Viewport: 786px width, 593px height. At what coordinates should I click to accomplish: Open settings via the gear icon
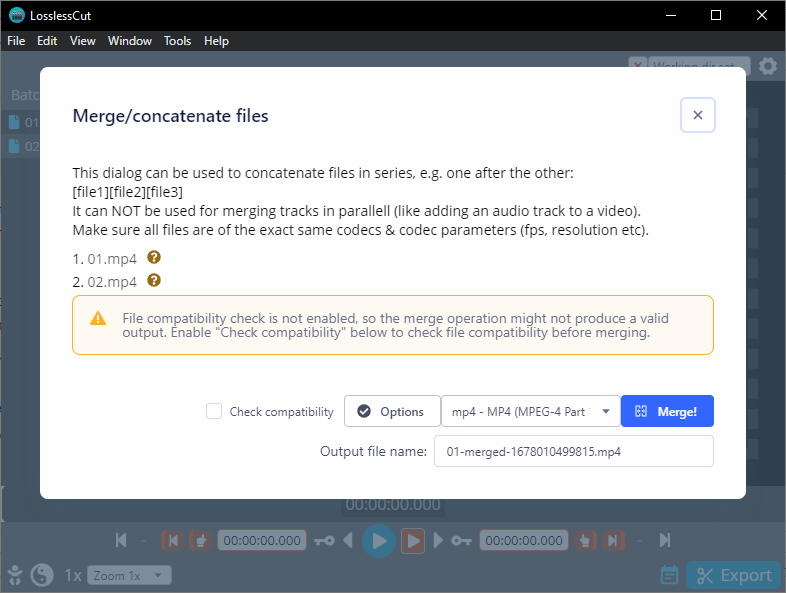[x=767, y=67]
